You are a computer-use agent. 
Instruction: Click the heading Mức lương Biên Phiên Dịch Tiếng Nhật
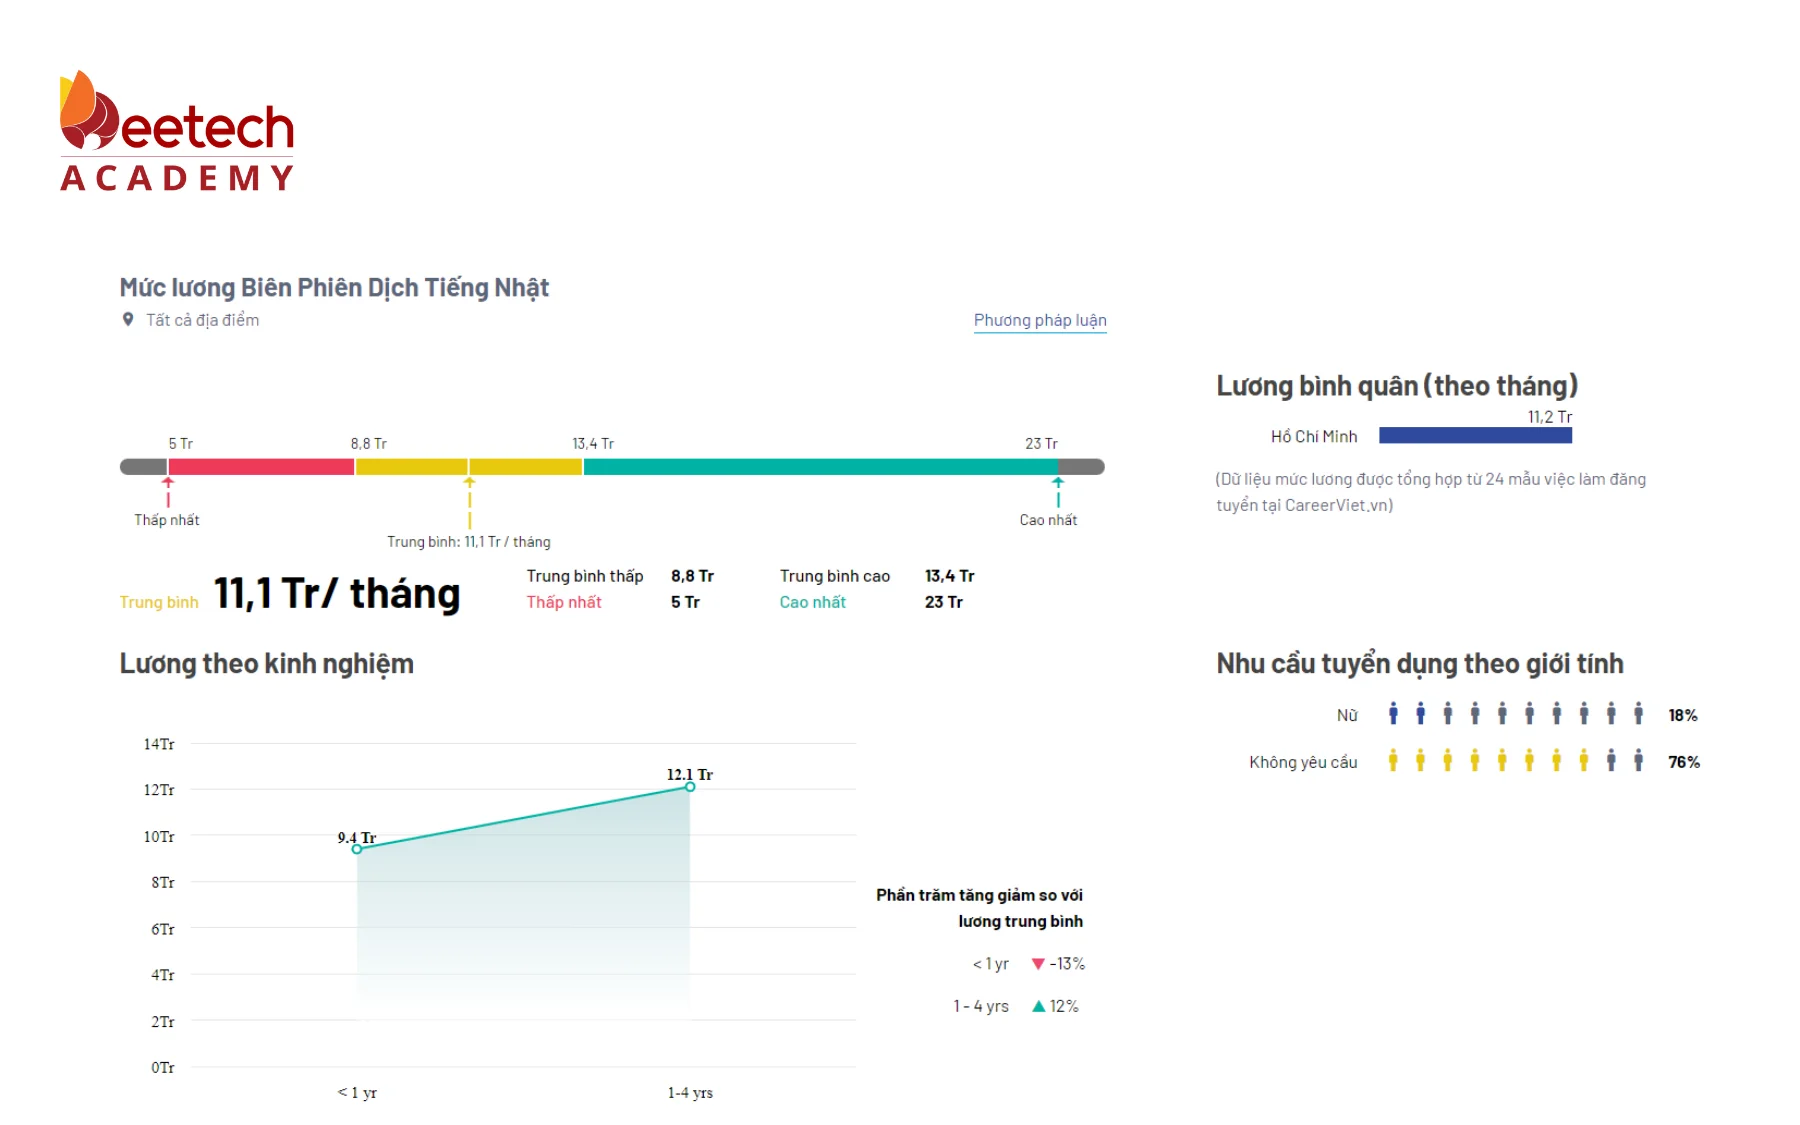pos(334,288)
